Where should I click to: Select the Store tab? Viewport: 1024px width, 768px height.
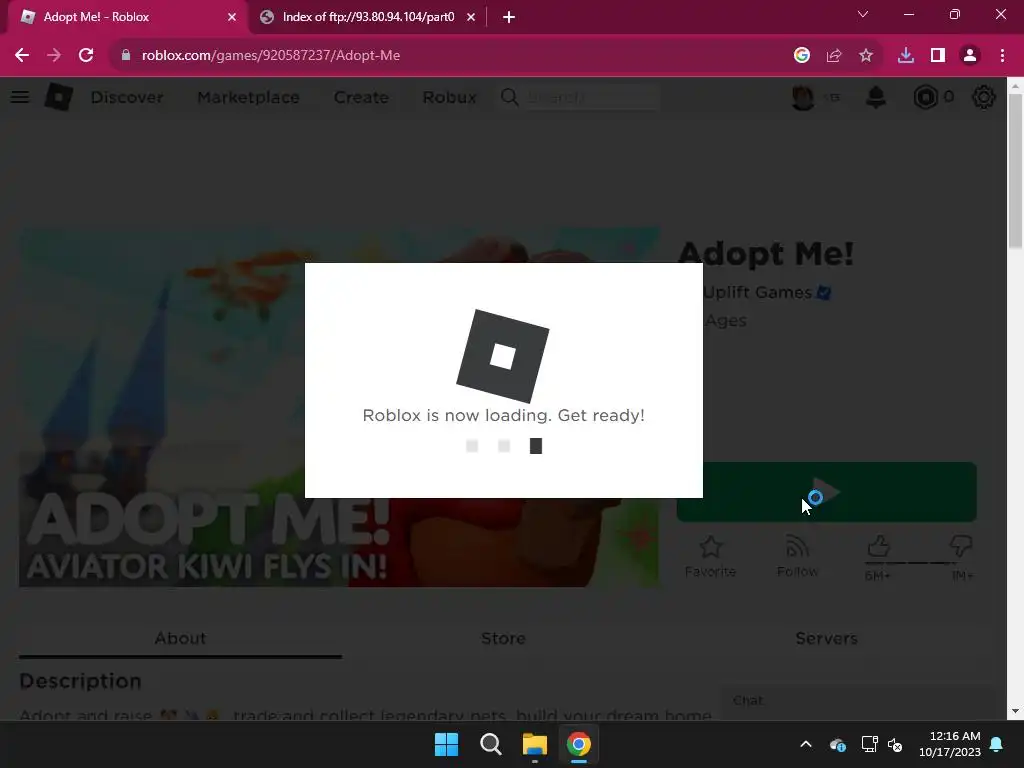tap(504, 639)
